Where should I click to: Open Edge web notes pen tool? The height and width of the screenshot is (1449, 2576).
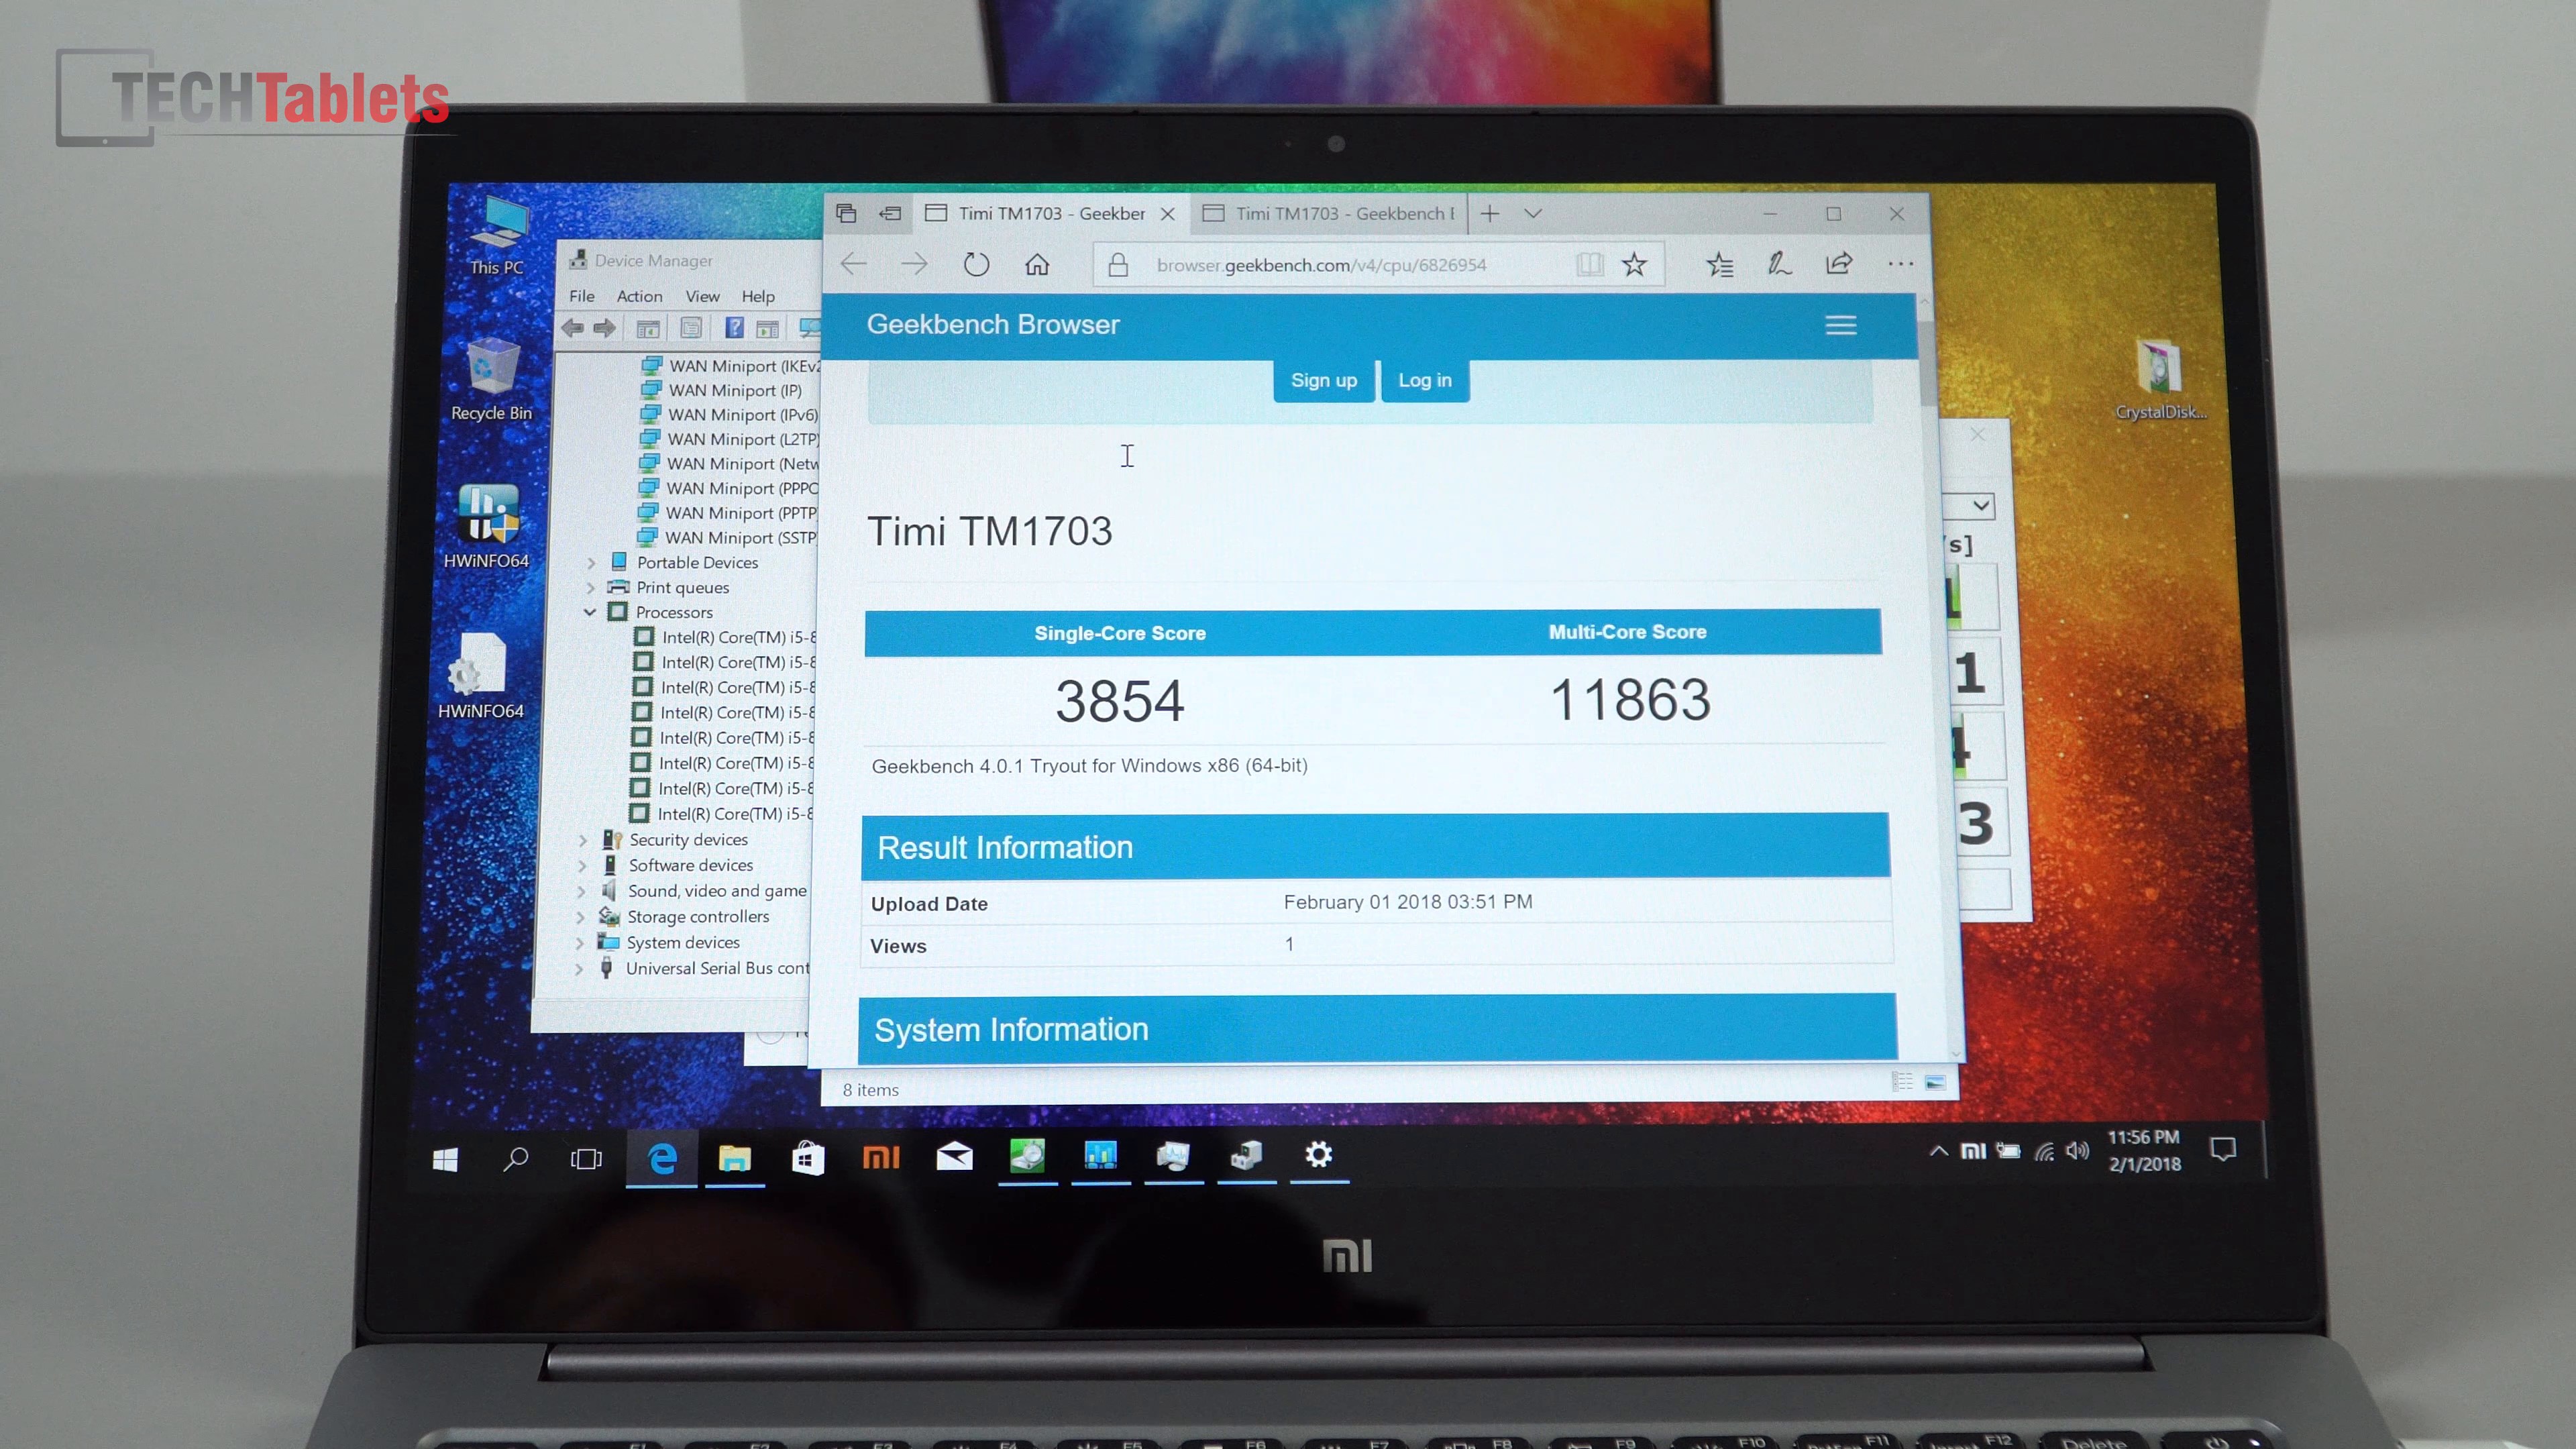(x=1779, y=263)
